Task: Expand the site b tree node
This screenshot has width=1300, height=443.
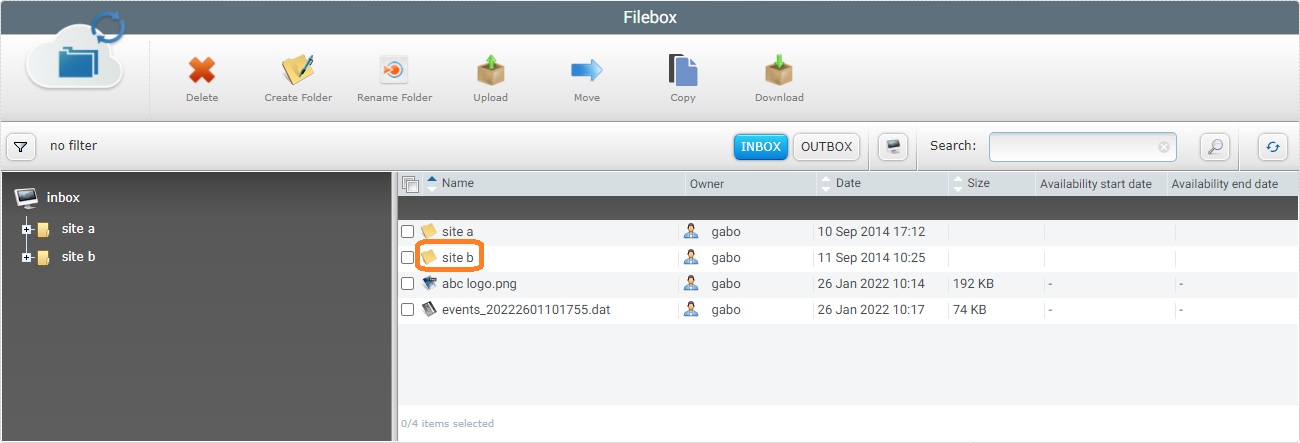Action: (27, 258)
